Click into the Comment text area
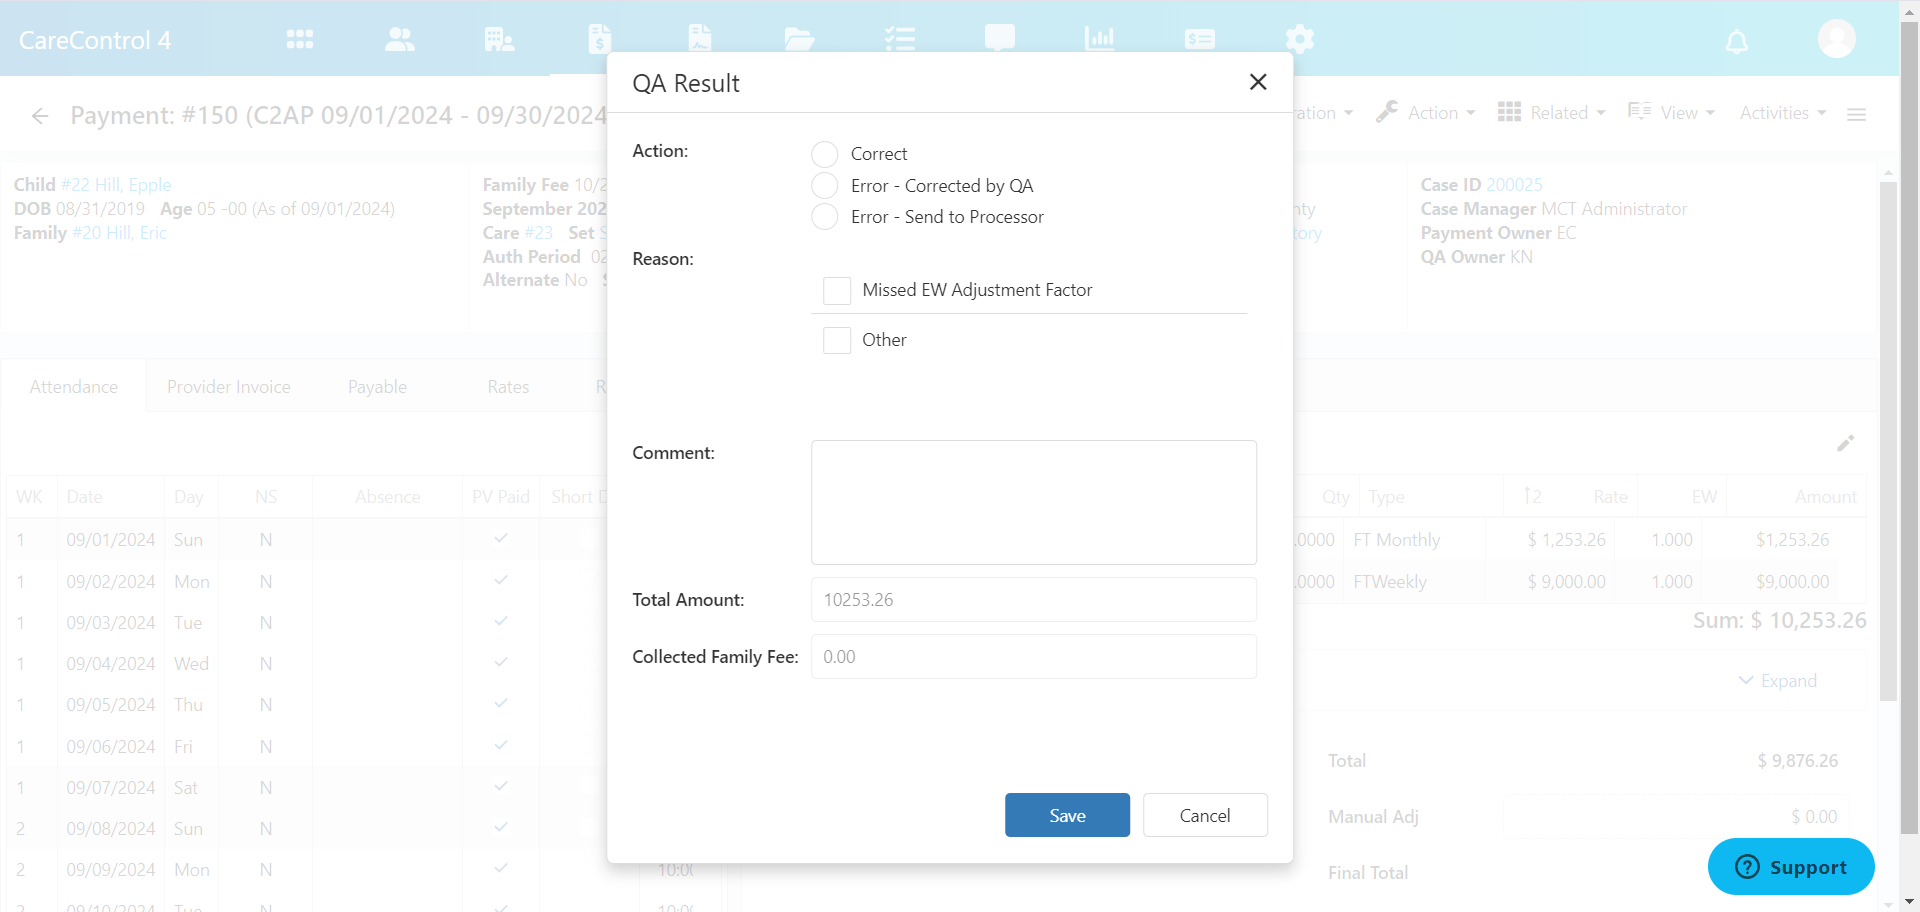The image size is (1920, 912). tap(1034, 502)
